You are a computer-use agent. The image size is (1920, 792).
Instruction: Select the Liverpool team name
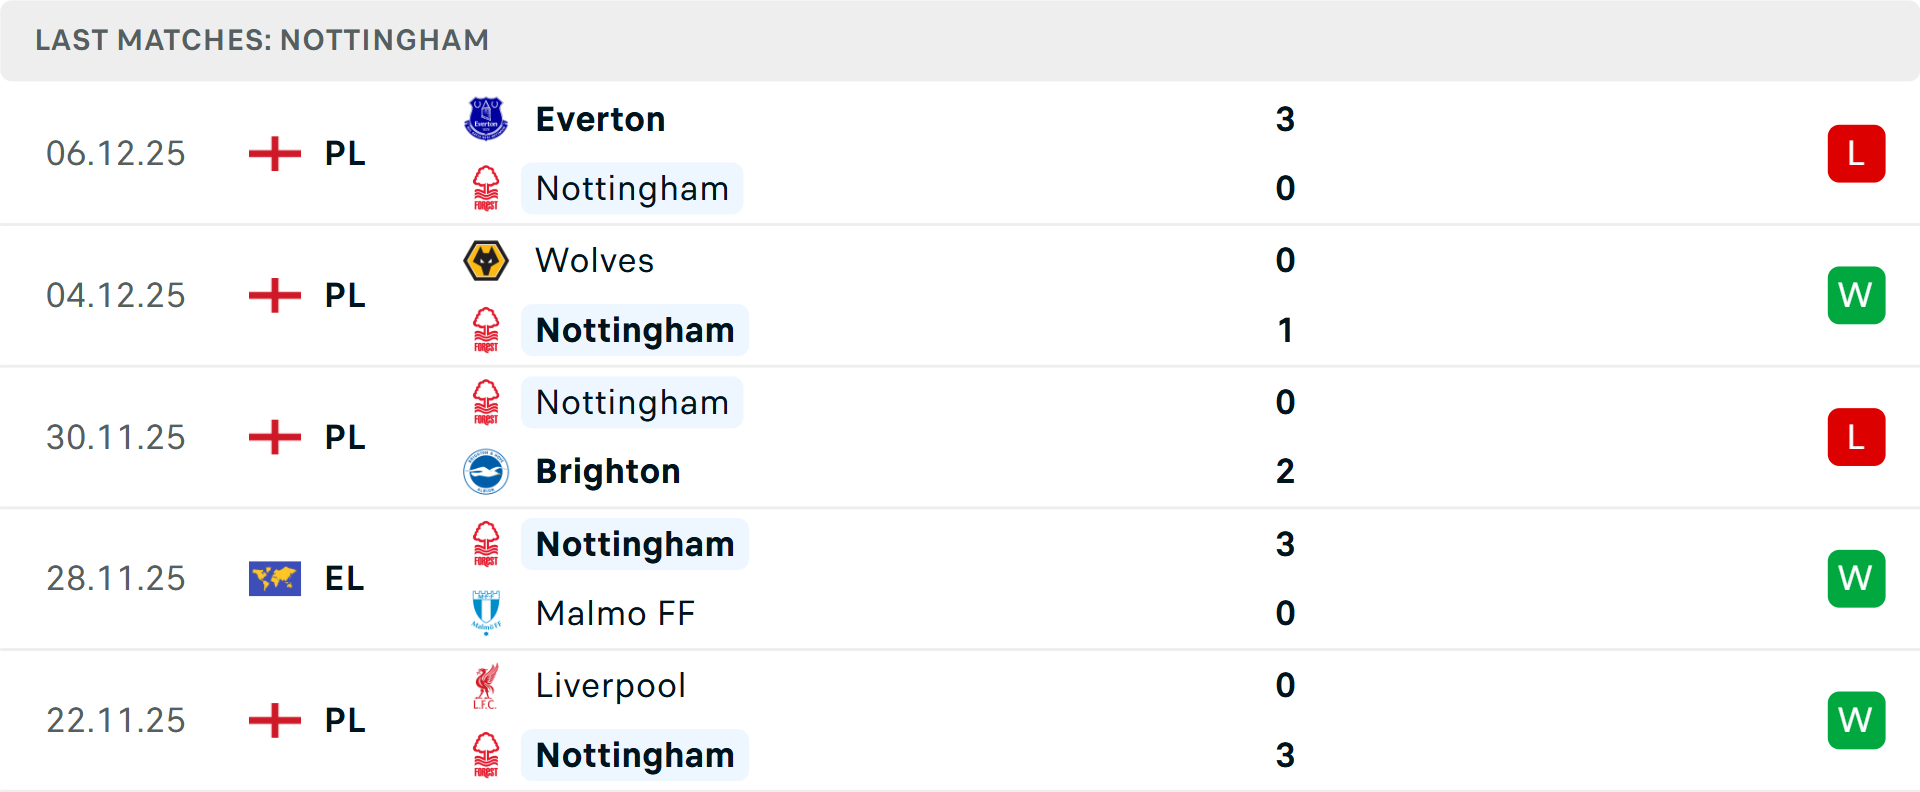click(x=610, y=686)
